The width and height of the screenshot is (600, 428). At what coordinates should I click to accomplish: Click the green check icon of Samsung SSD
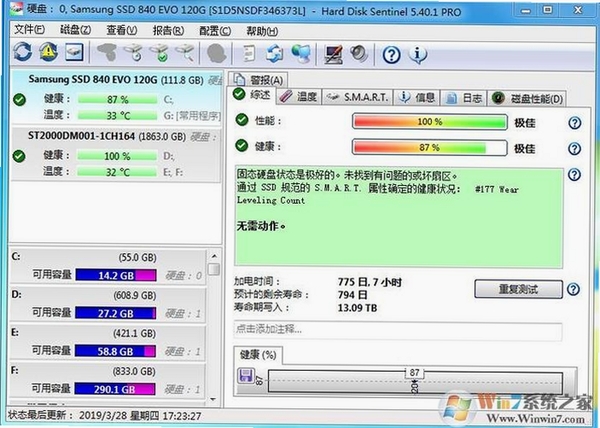point(19,99)
